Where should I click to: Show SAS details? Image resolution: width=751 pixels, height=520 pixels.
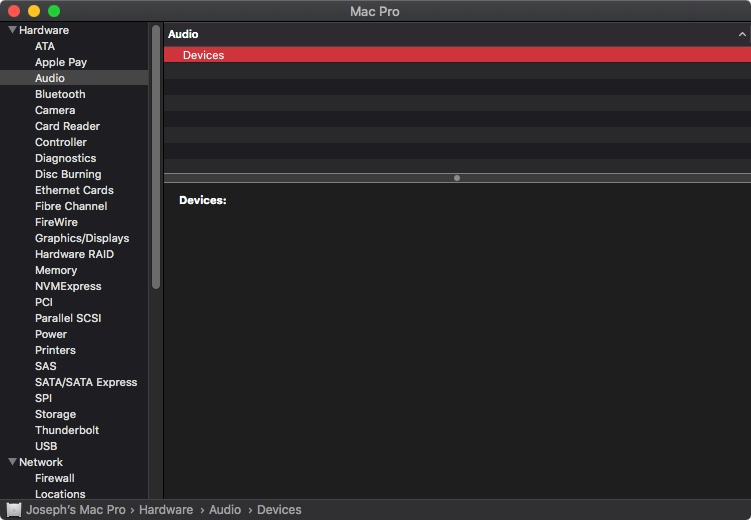[x=46, y=366]
